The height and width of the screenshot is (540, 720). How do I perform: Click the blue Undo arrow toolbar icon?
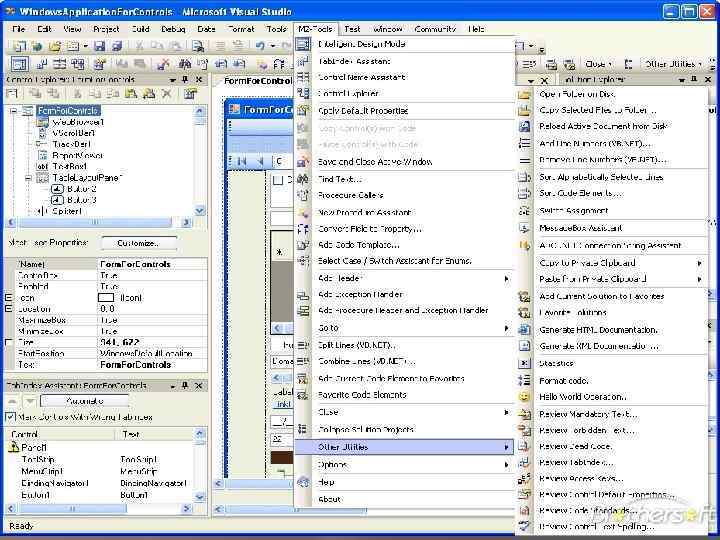tap(260, 46)
